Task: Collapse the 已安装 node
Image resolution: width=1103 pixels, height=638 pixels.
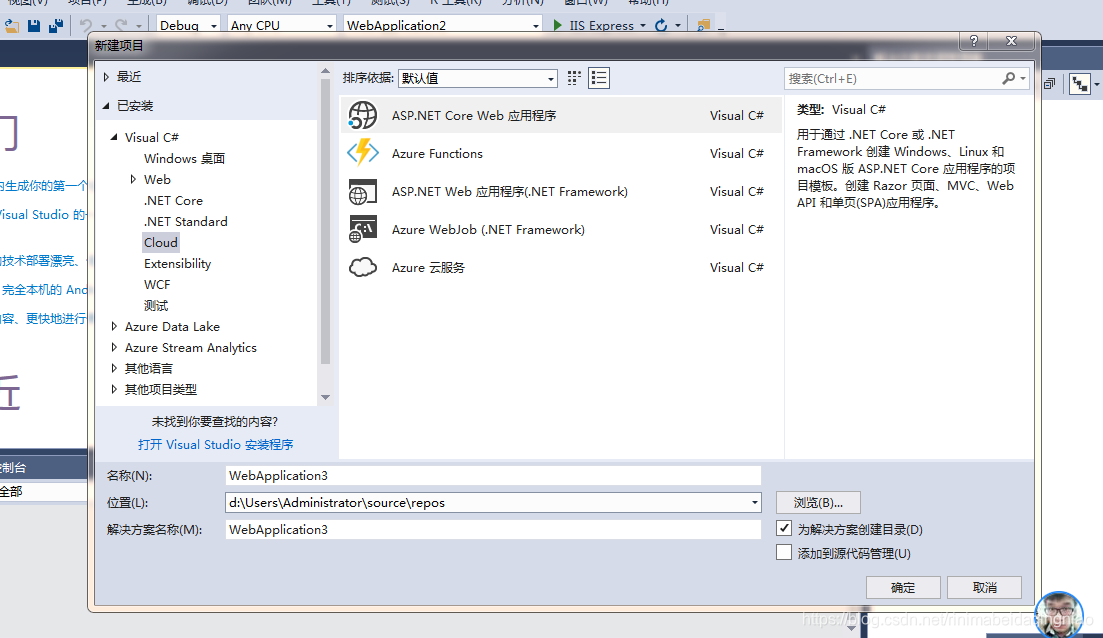Action: pyautogui.click(x=106, y=106)
